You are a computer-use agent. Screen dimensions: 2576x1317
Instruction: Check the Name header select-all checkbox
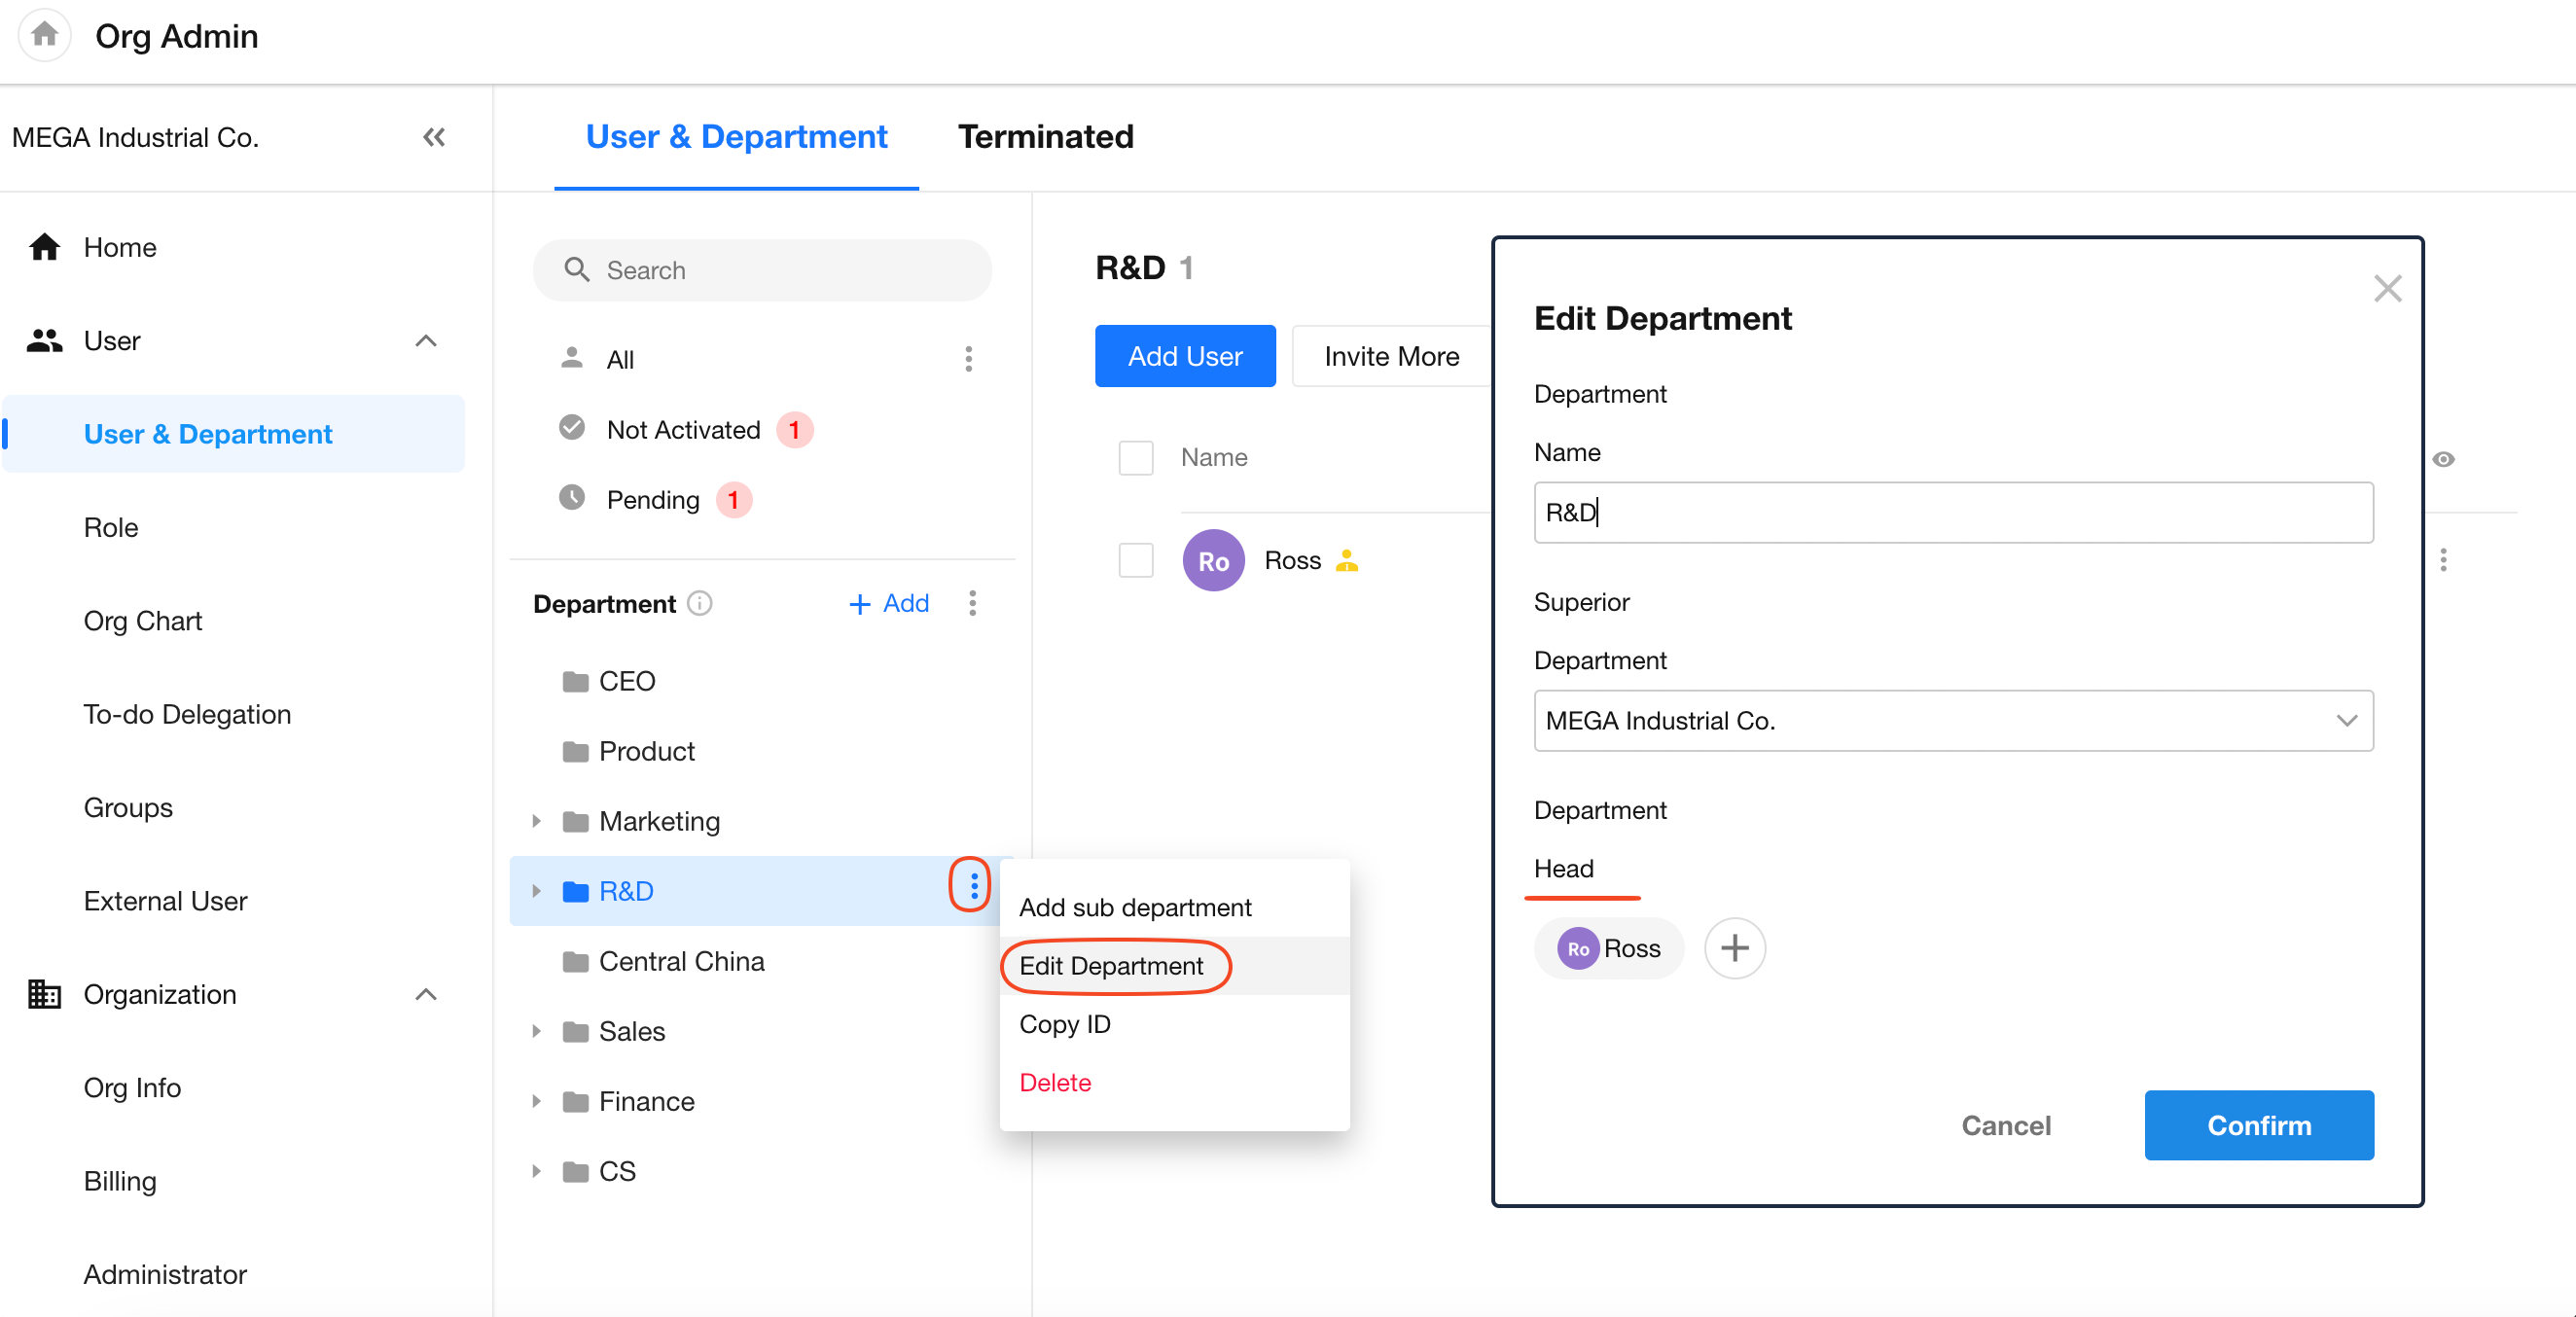[x=1135, y=458]
